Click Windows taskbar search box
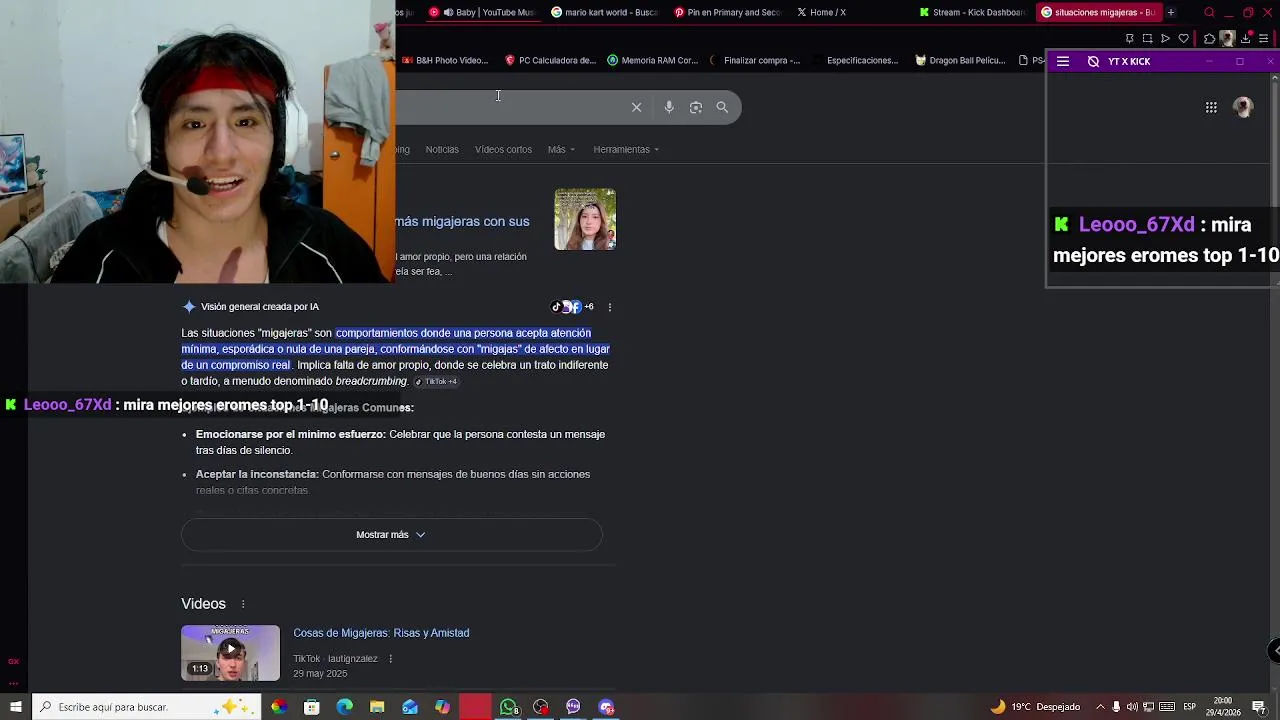 pyautogui.click(x=146, y=707)
